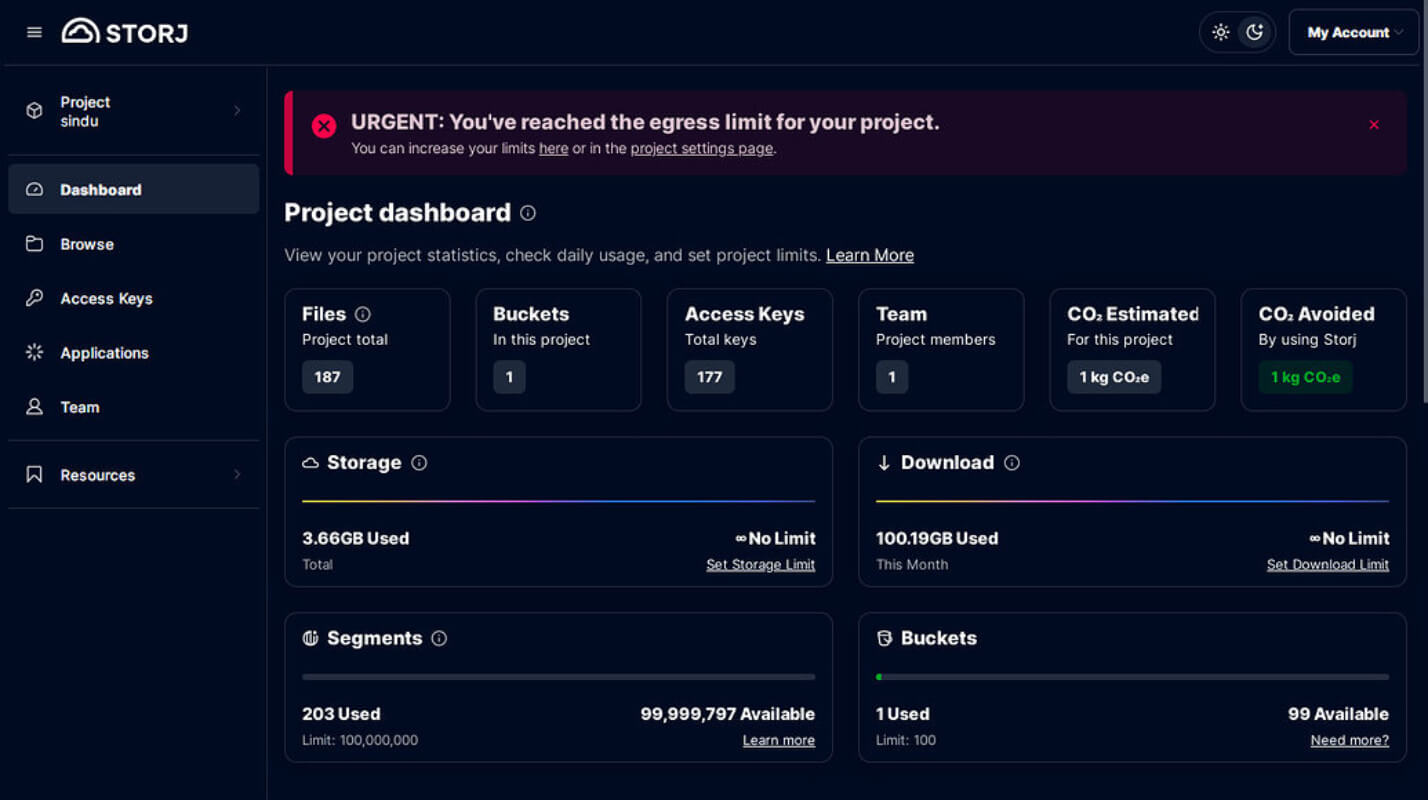This screenshot has width=1428, height=800.
Task: Click info icon on Files card
Action: tap(362, 314)
